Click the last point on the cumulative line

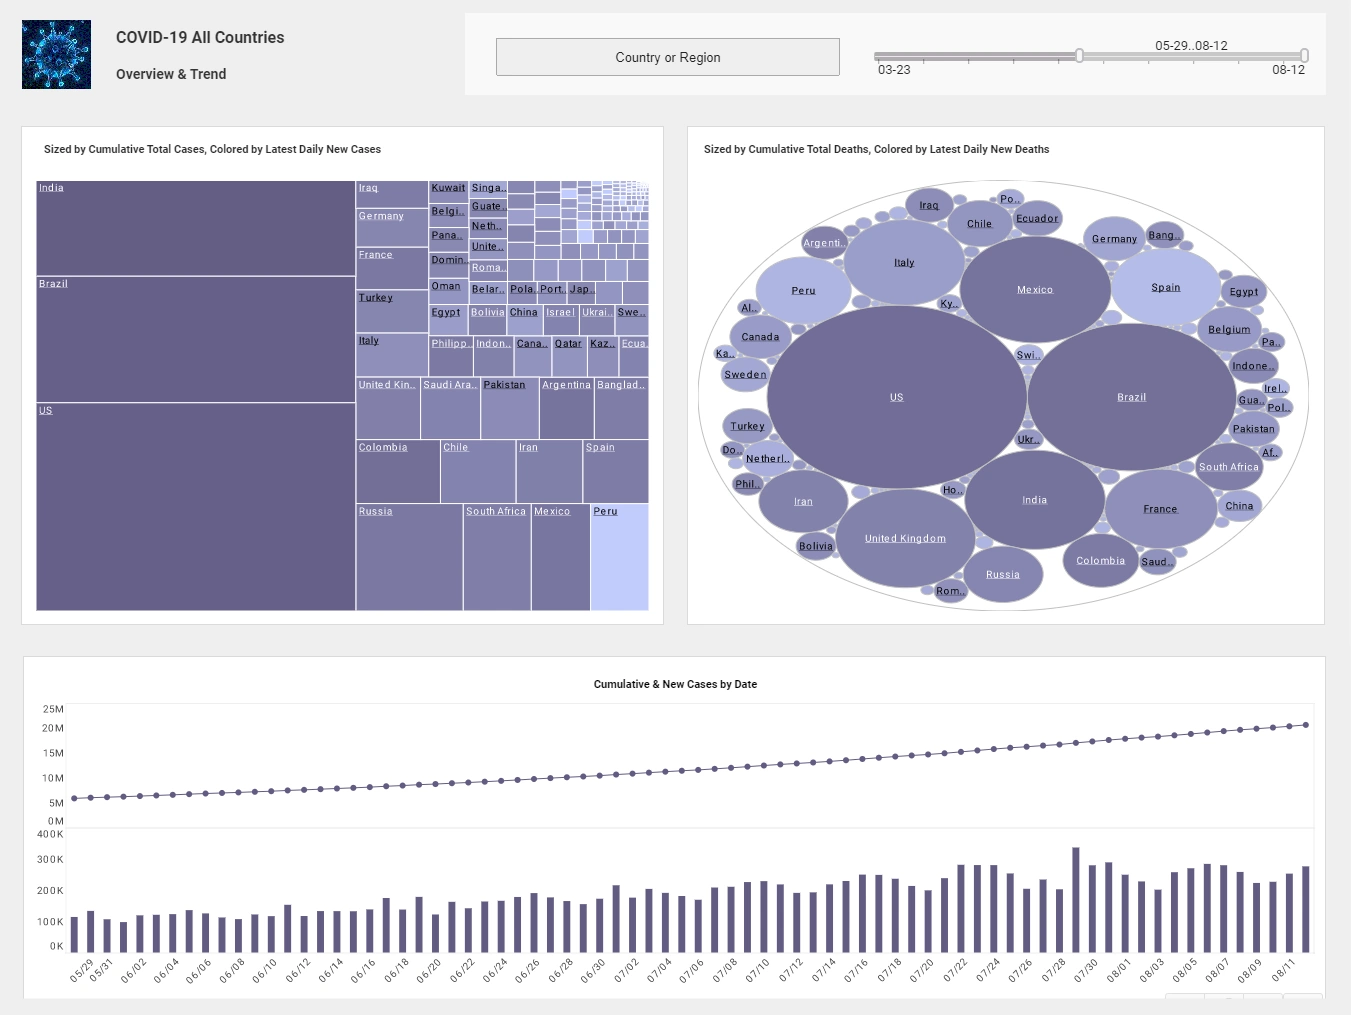[x=1305, y=725]
